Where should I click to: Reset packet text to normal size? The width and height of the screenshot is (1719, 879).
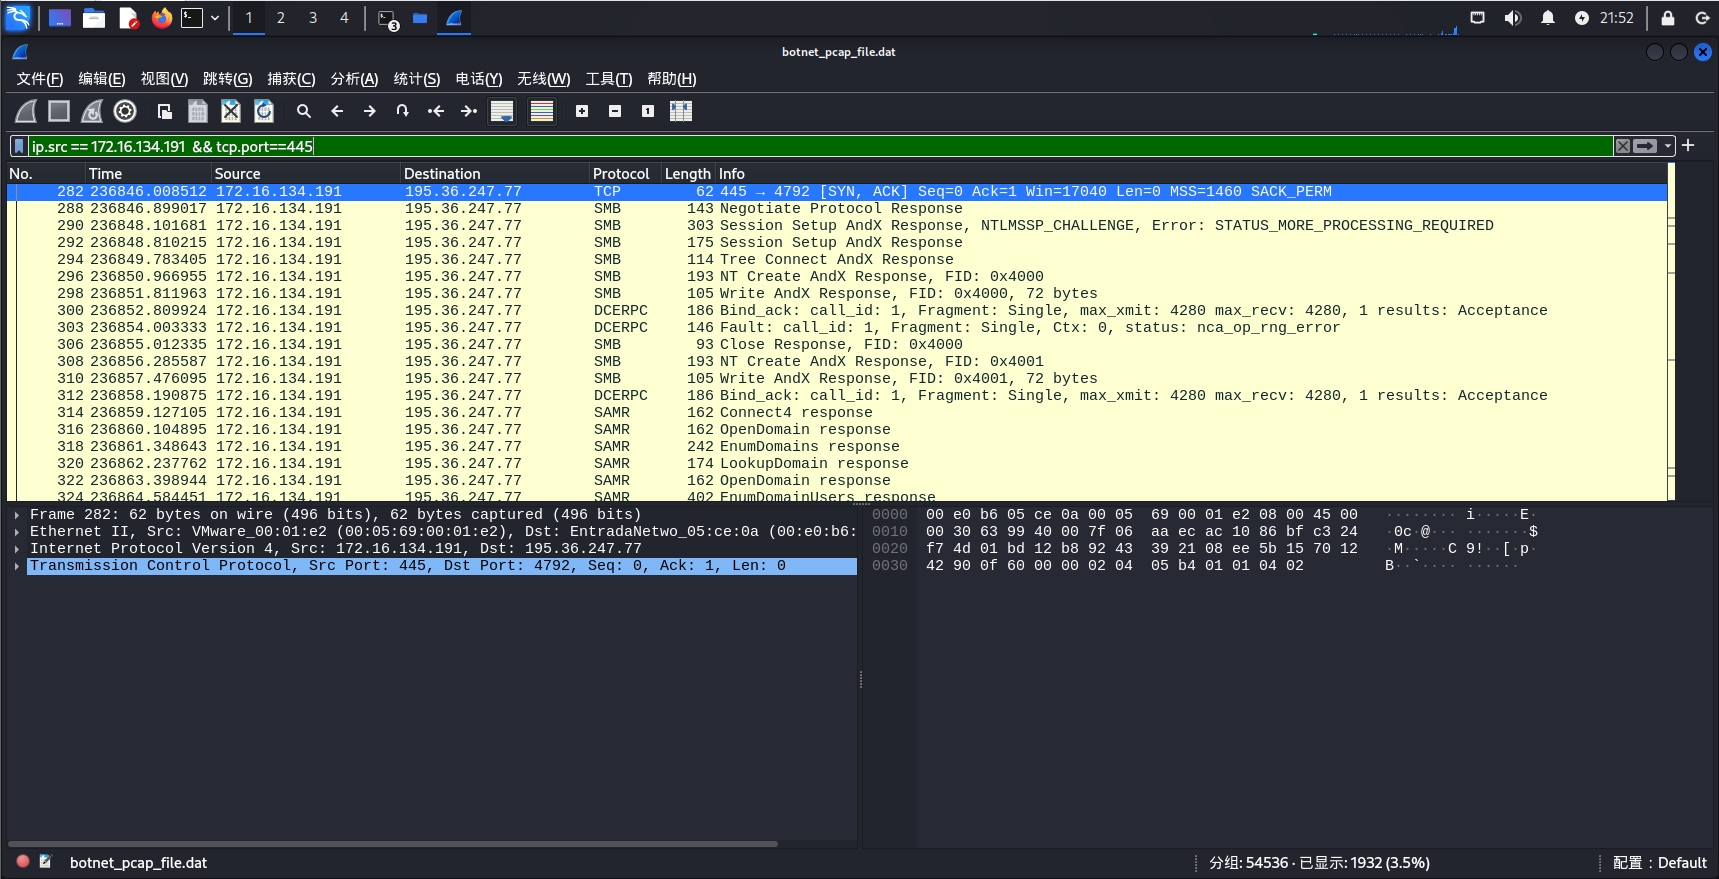648,111
